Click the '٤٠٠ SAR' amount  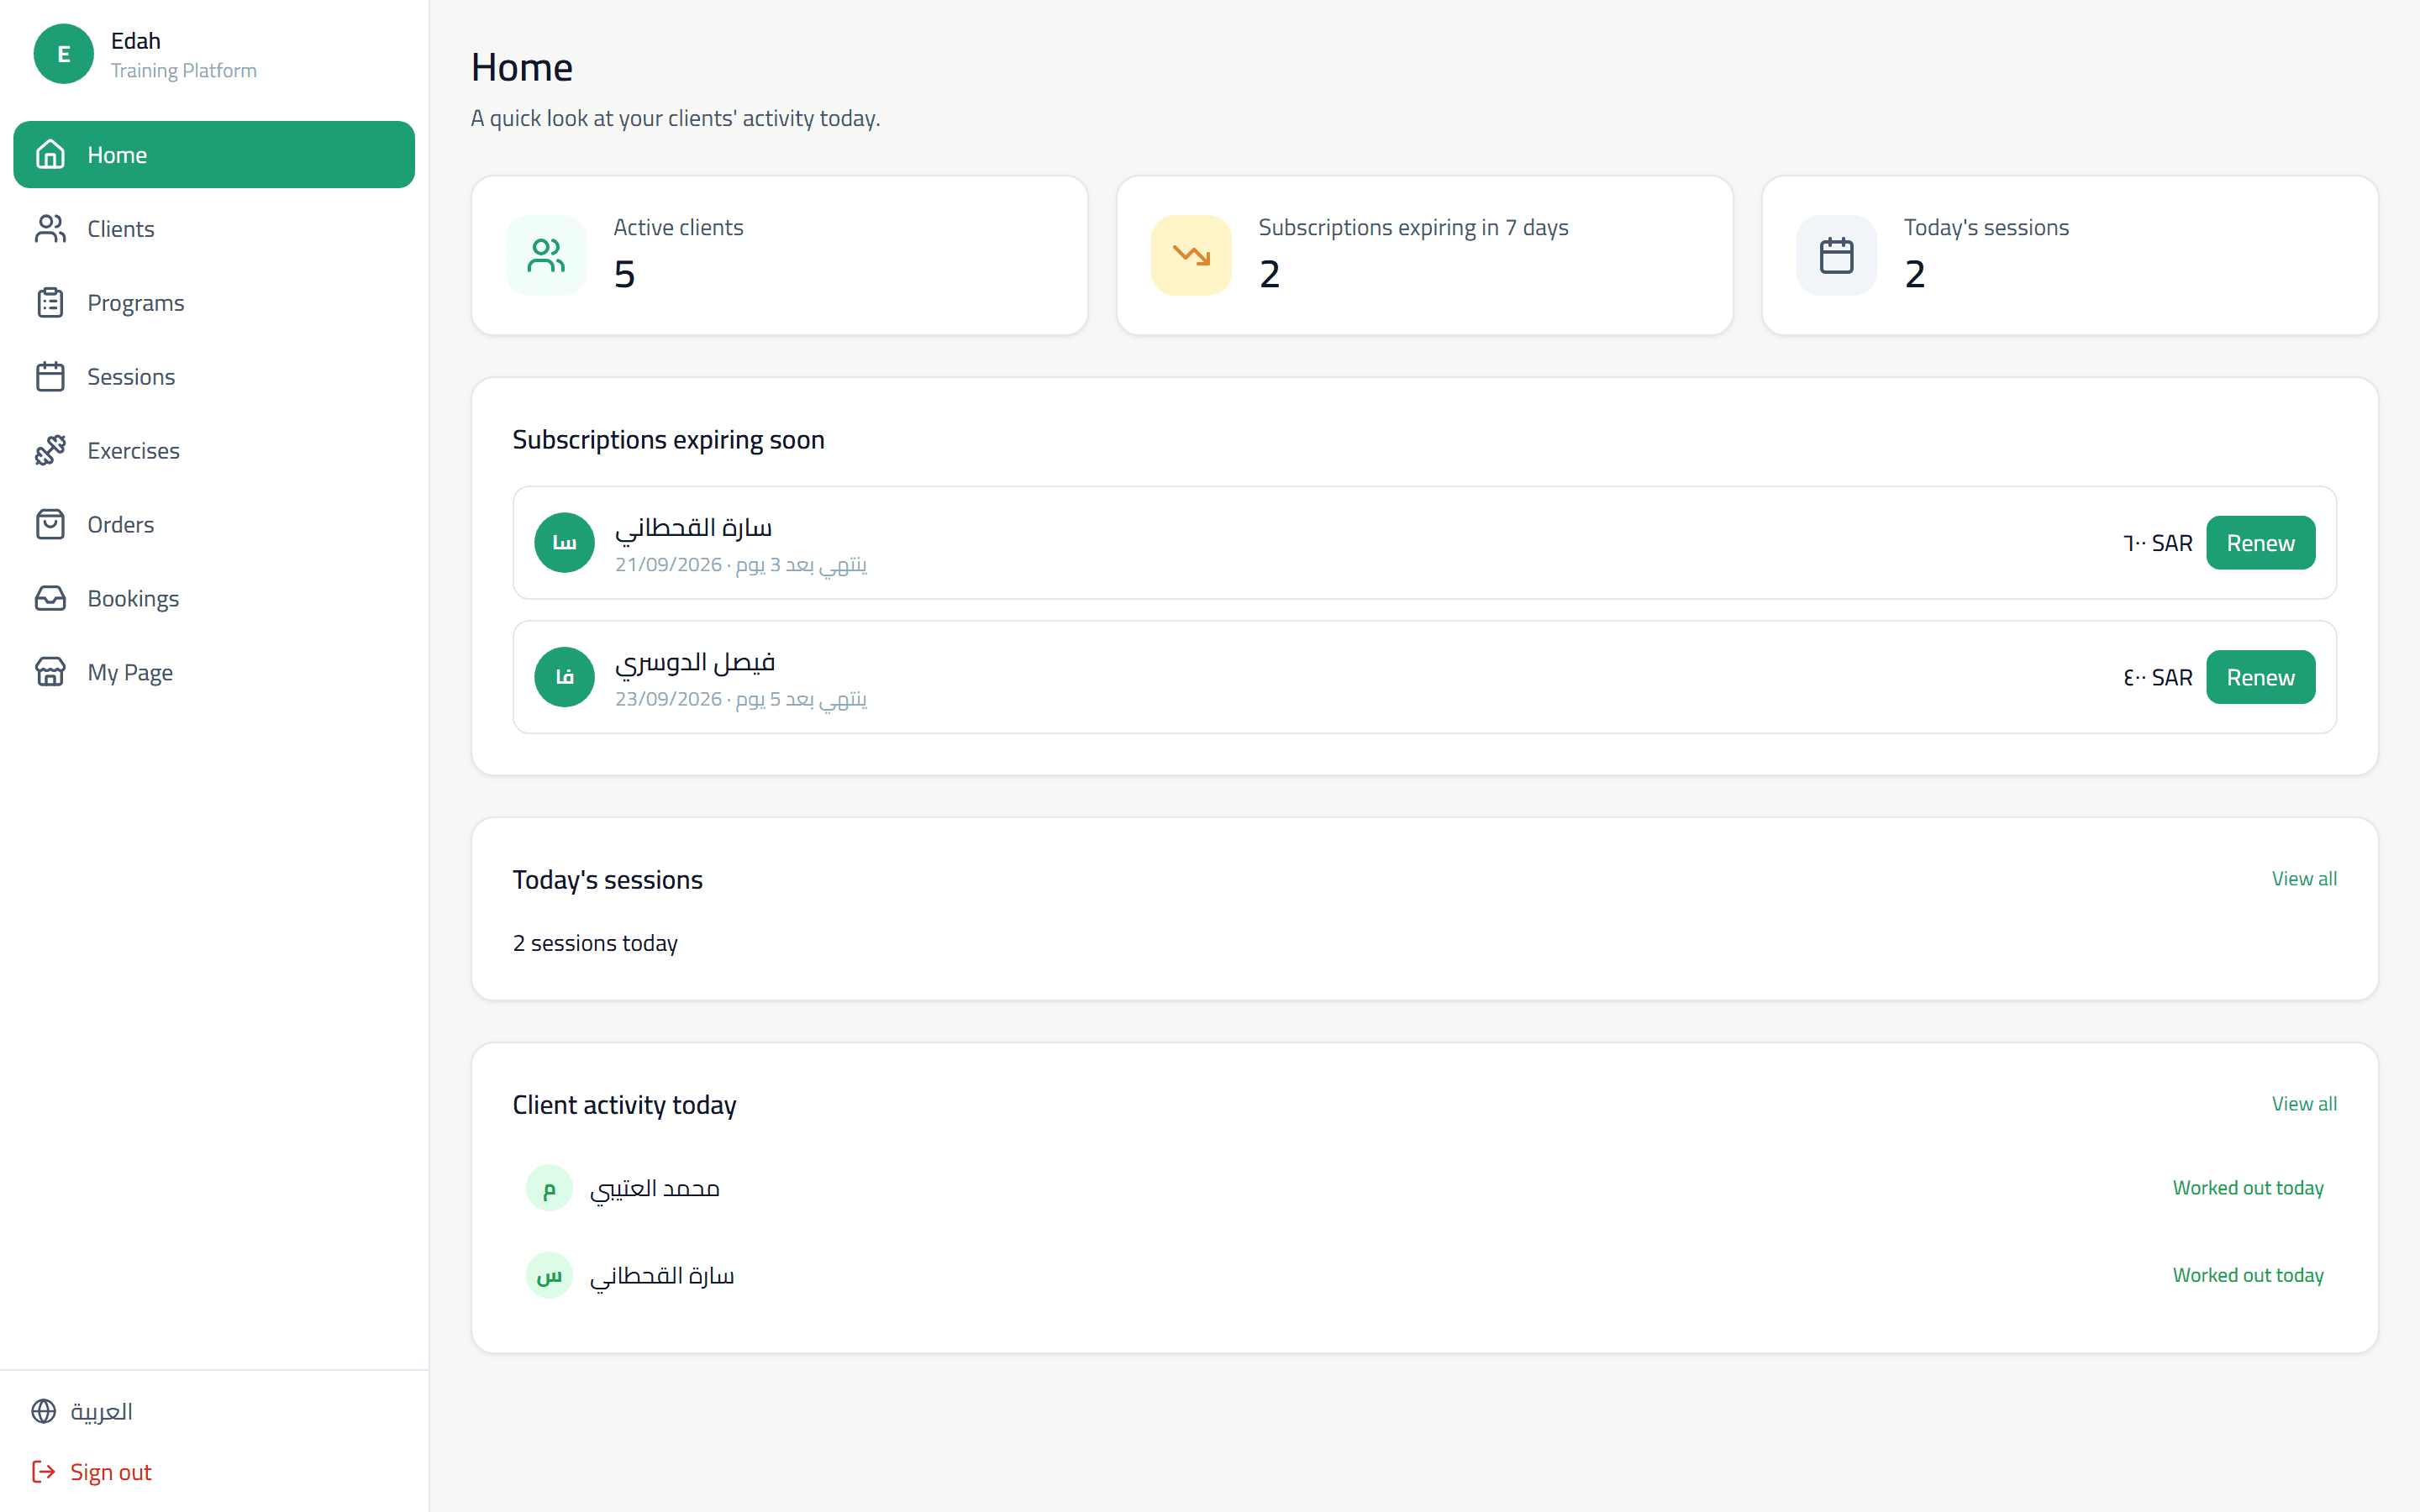[x=2157, y=677]
